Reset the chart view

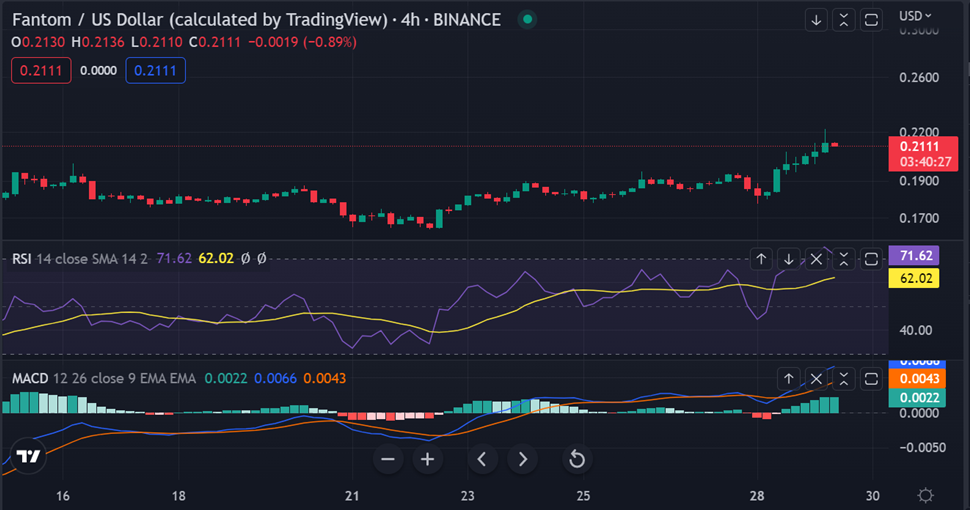577,459
